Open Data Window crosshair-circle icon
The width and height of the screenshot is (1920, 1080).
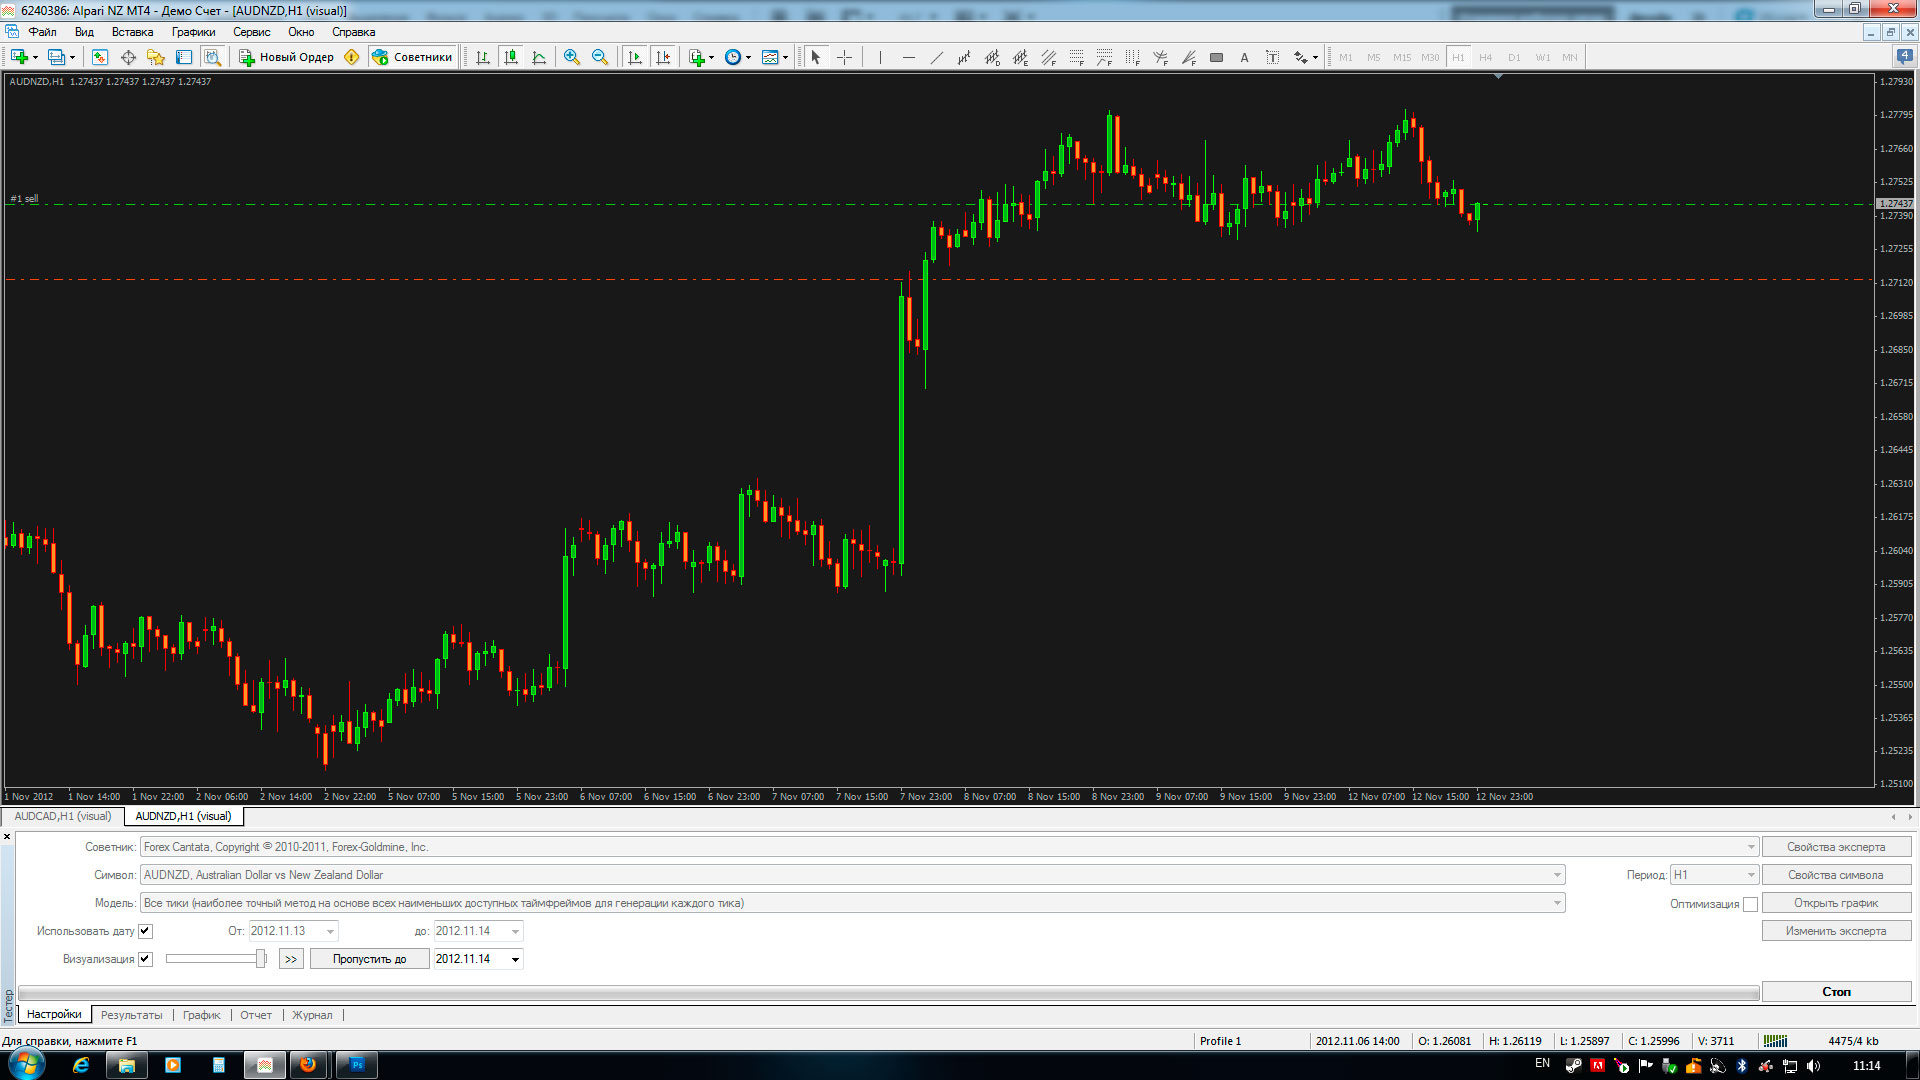(128, 57)
